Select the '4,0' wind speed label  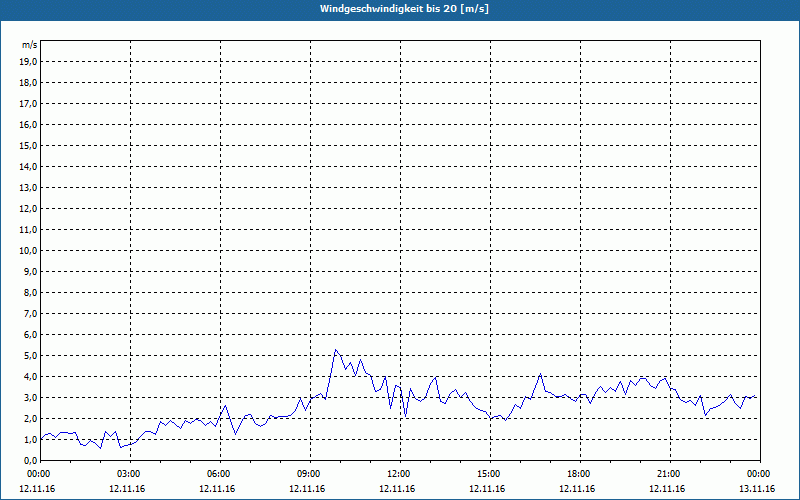click(x=31, y=376)
